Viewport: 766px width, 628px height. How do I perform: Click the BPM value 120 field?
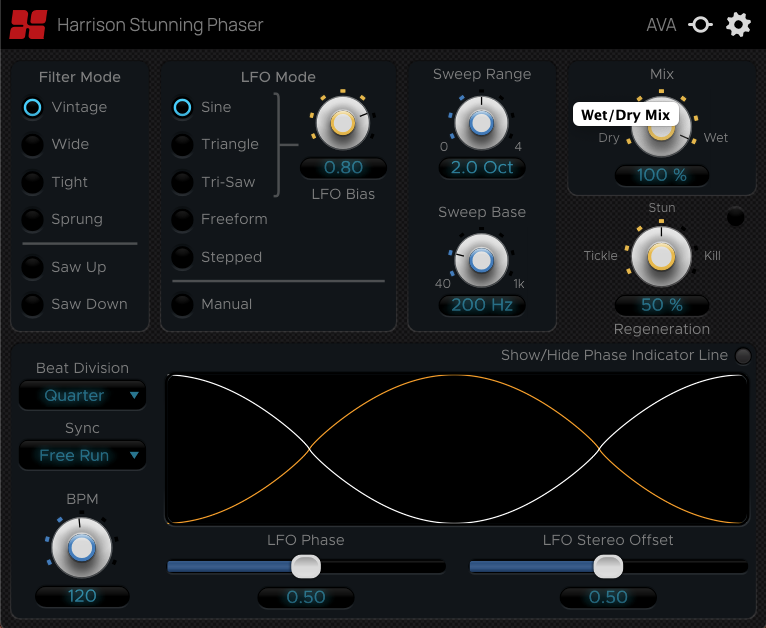(82, 596)
